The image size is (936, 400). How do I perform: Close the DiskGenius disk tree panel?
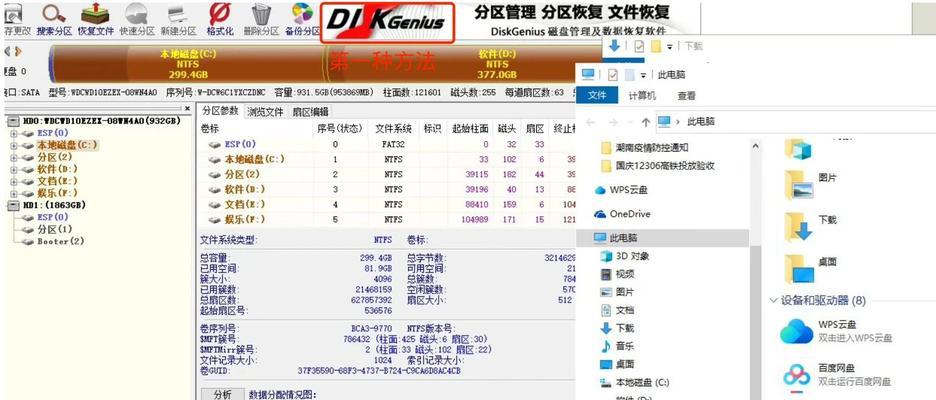click(x=187, y=109)
